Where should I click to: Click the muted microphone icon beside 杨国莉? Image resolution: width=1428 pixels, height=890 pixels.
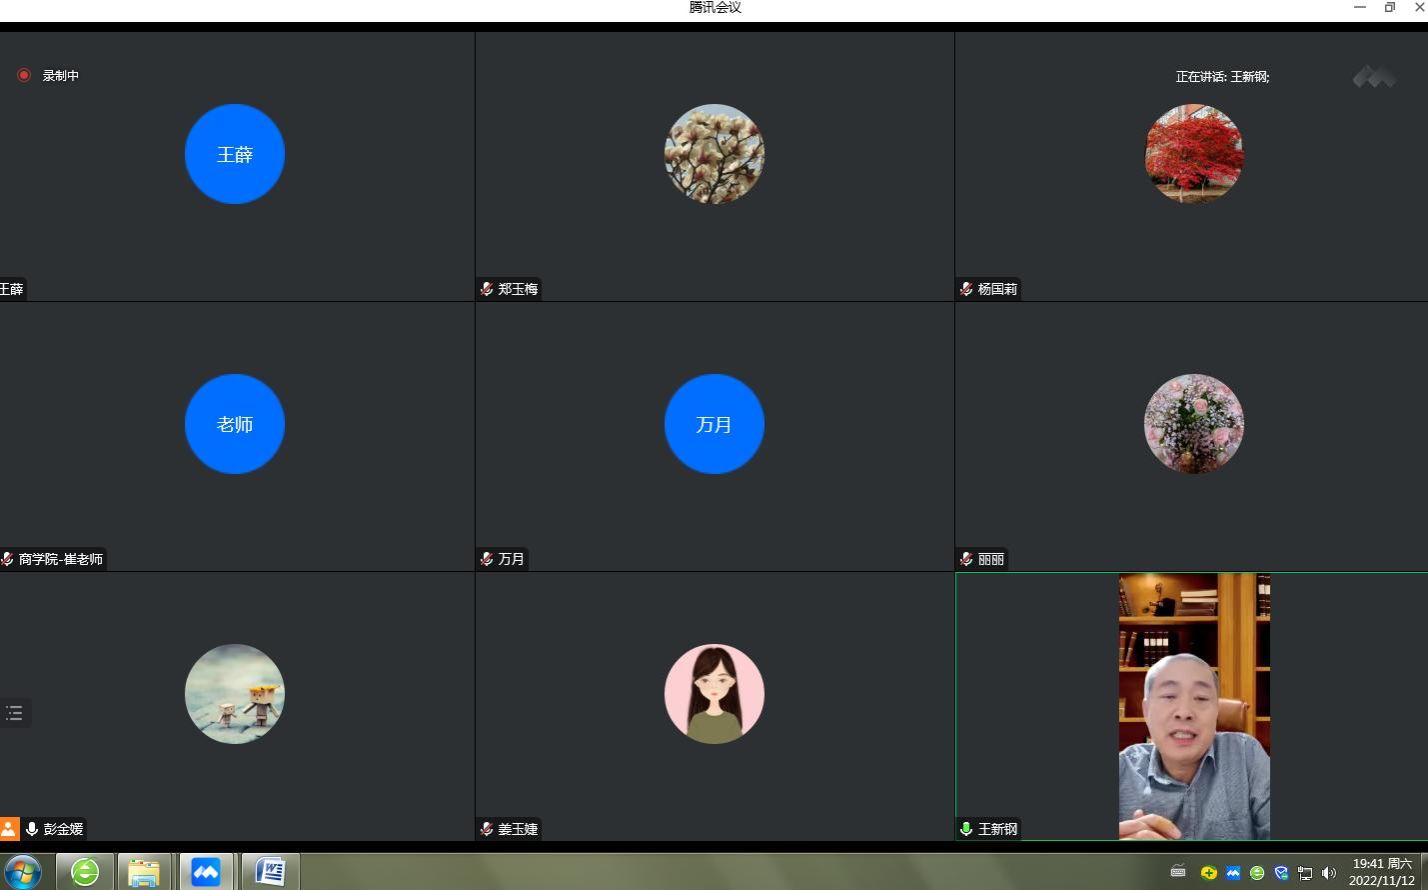tap(966, 289)
